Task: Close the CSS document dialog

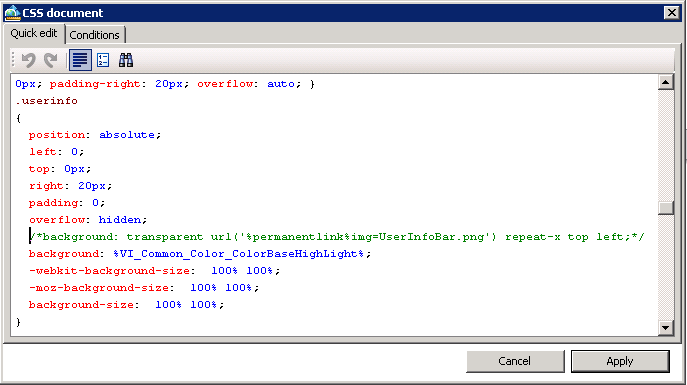Action: (x=672, y=13)
